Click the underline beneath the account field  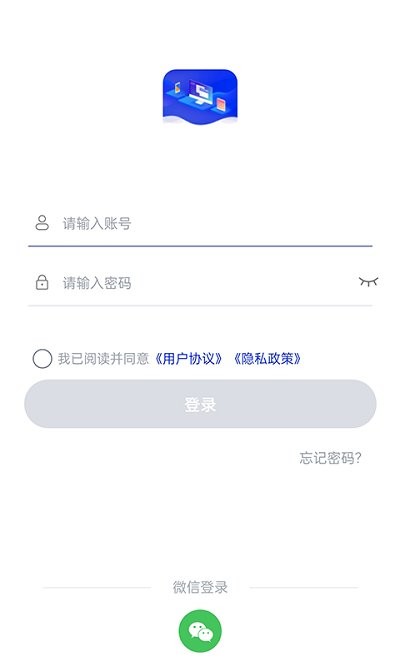[200, 246]
